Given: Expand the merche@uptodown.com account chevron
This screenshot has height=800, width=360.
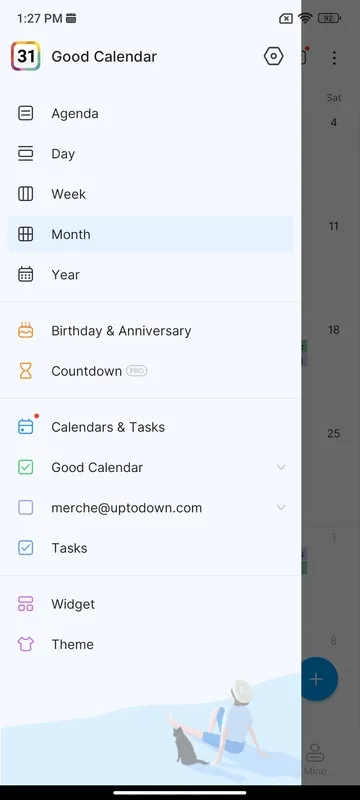Looking at the screenshot, I should [281, 508].
